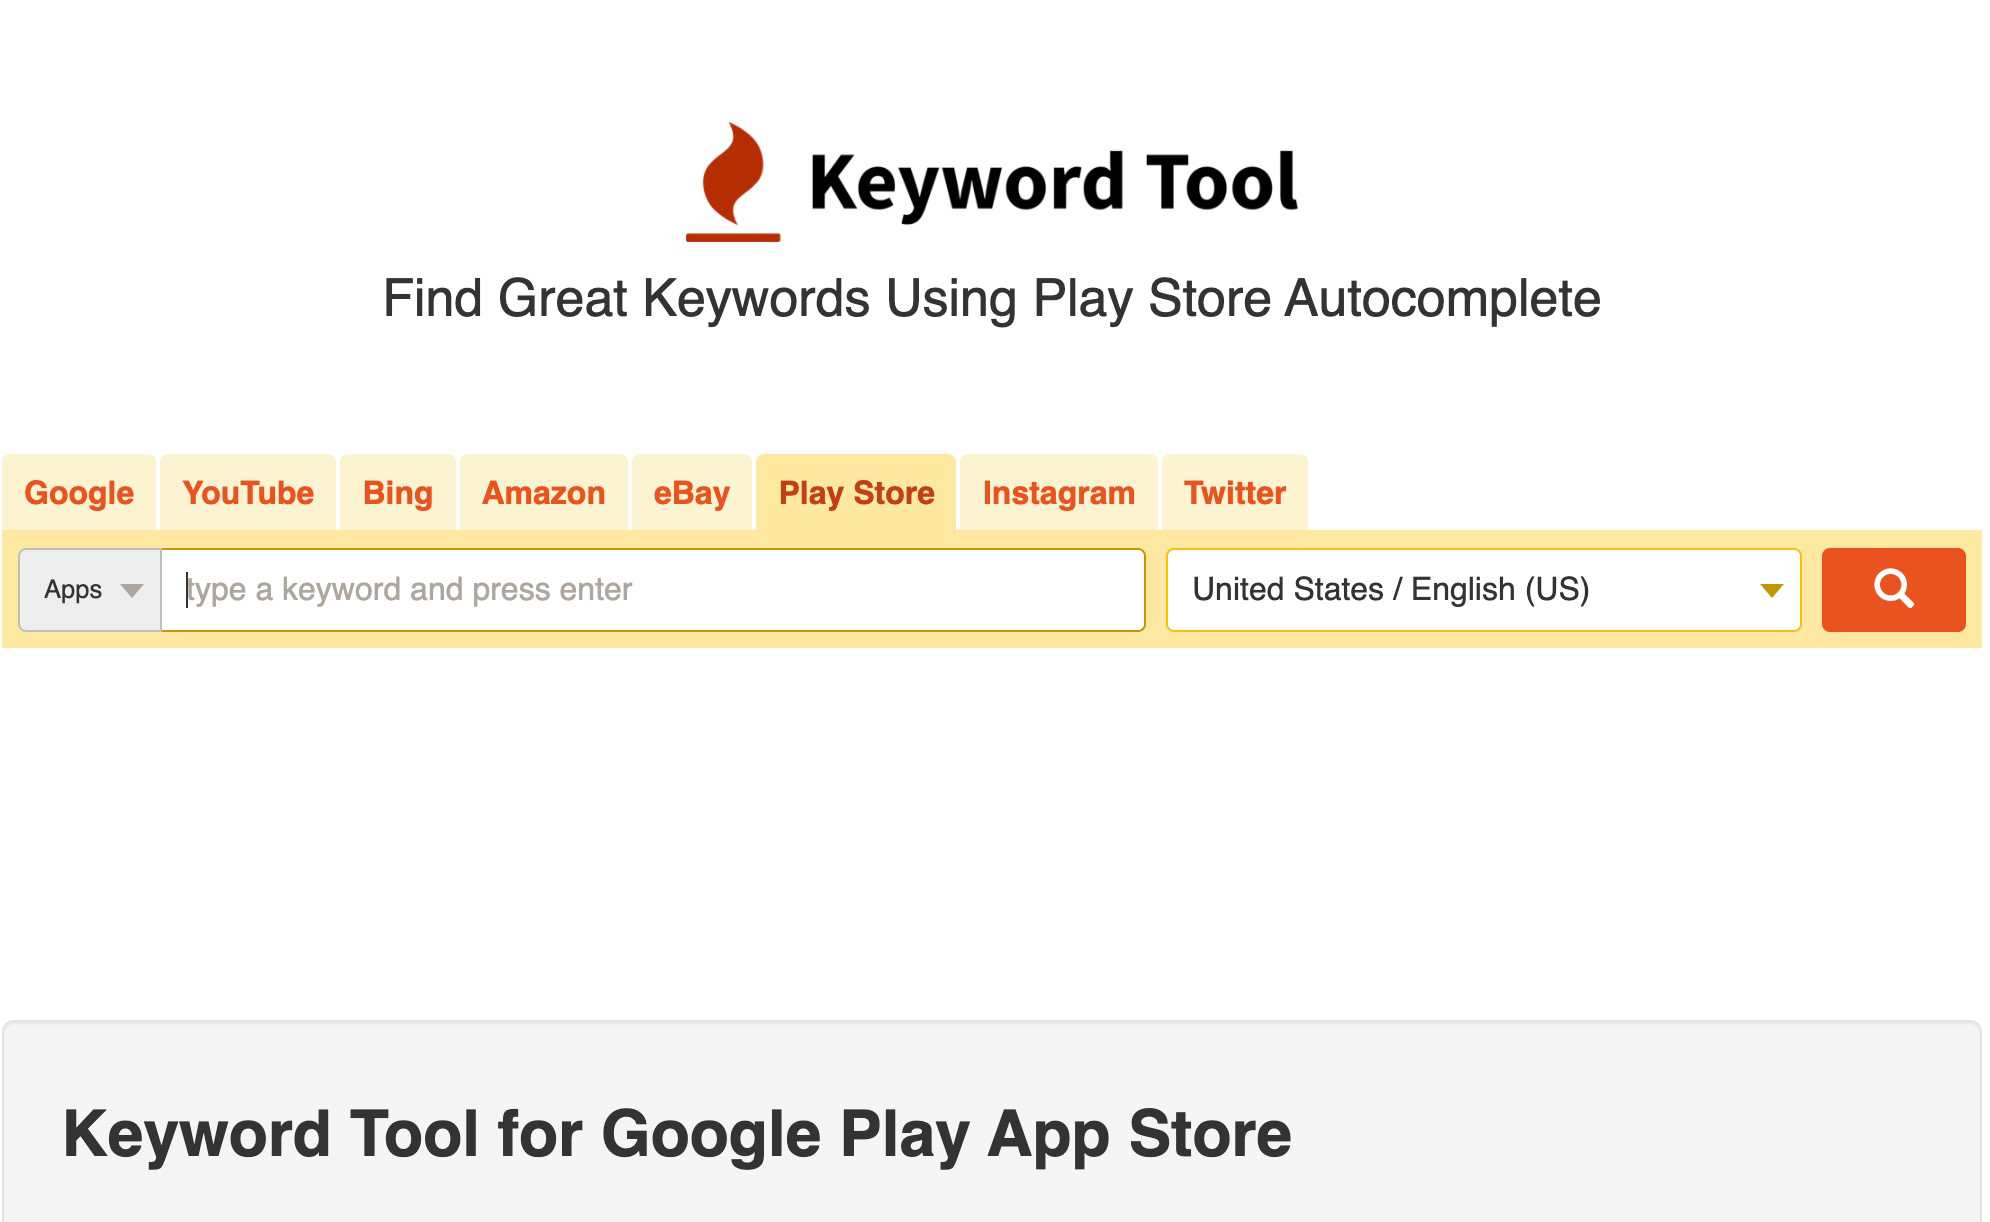The image size is (1990, 1222).
Task: Switch to the Google tab
Action: (x=79, y=493)
